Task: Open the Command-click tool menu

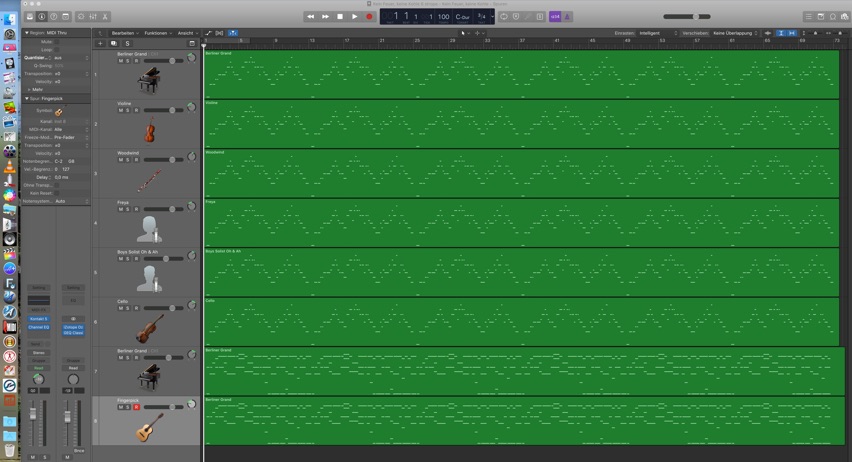Action: (x=479, y=33)
